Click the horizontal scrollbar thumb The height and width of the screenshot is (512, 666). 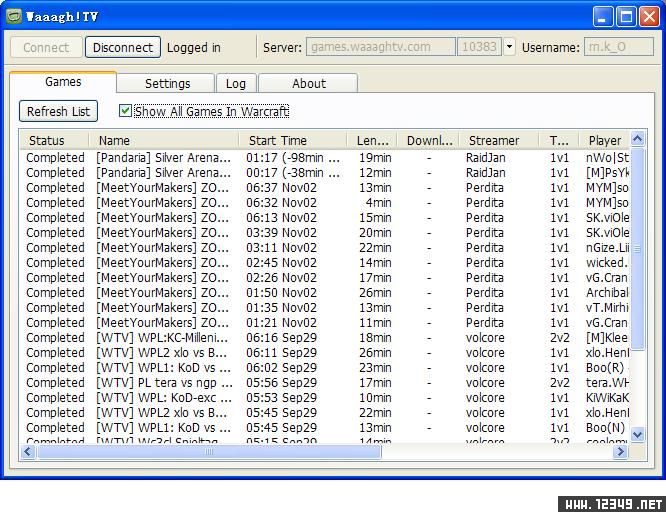(209, 451)
